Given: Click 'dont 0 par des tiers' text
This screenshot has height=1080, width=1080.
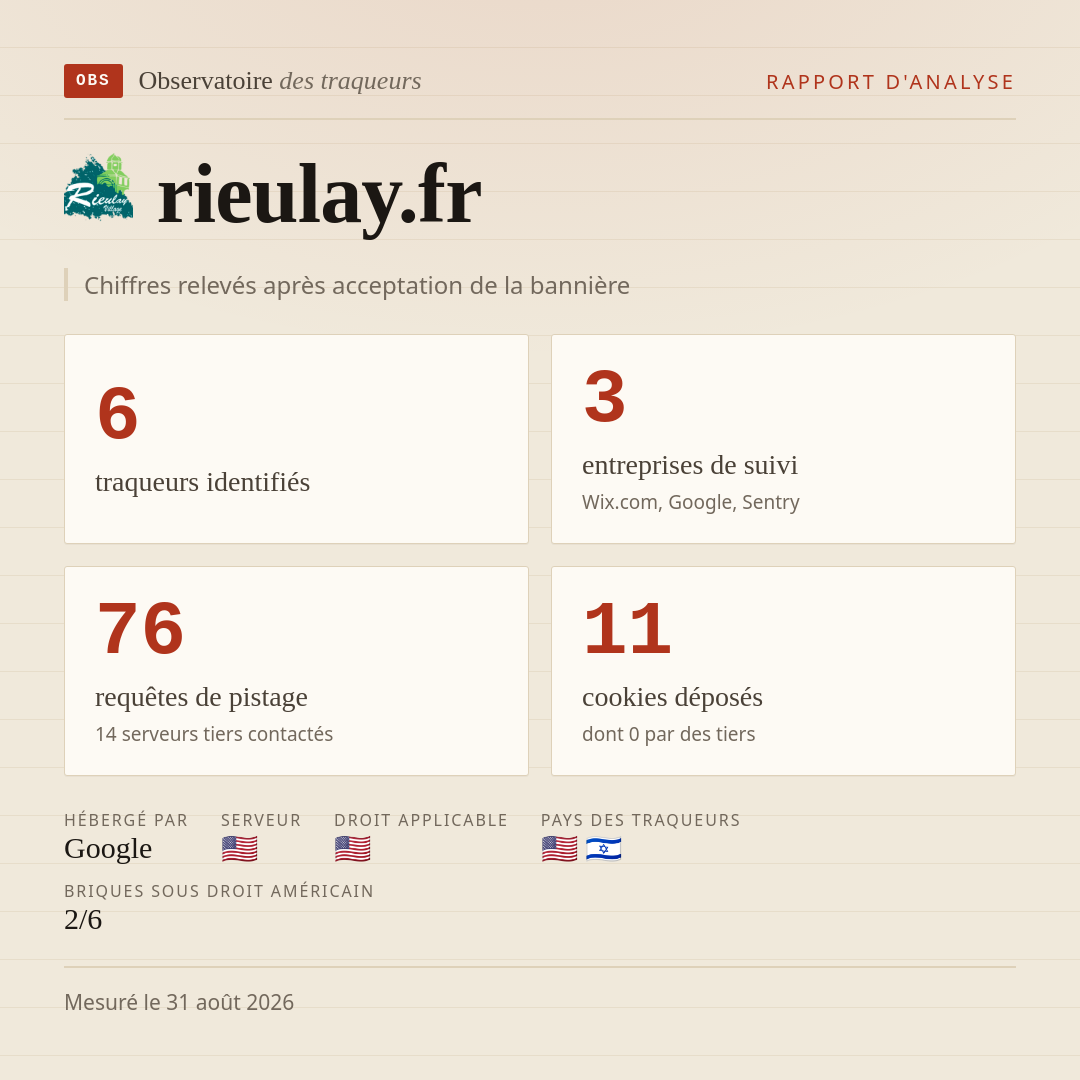Looking at the screenshot, I should point(669,734).
